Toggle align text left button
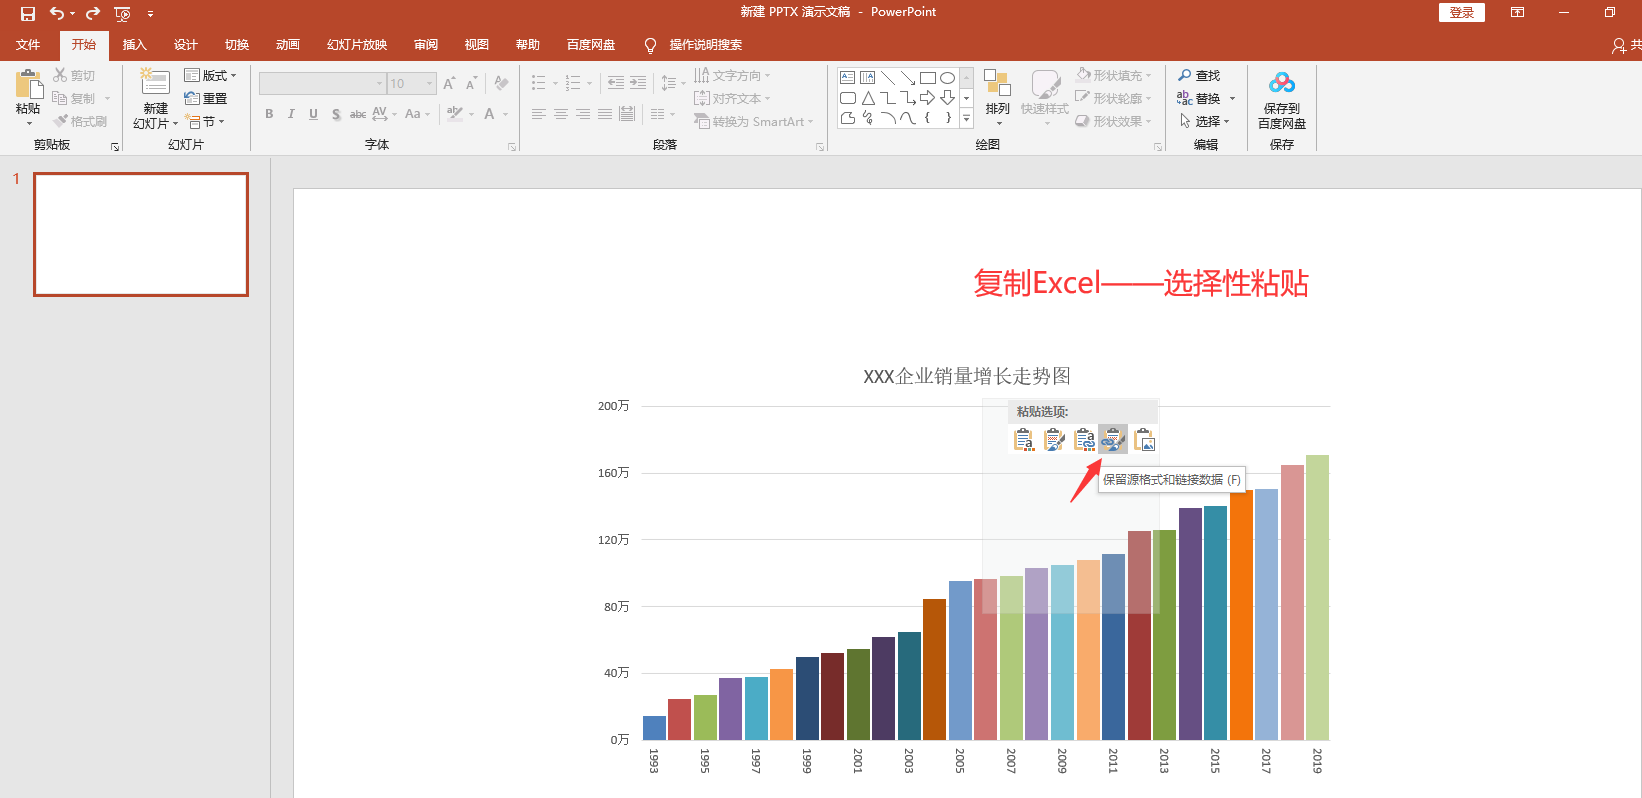This screenshot has width=1642, height=798. click(539, 114)
